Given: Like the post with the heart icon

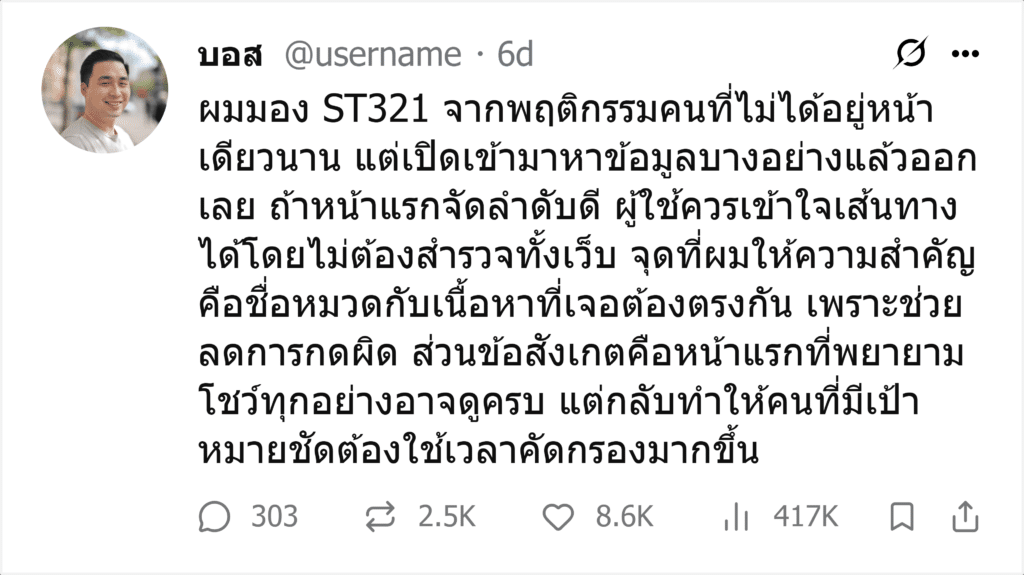Looking at the screenshot, I should 558,517.
